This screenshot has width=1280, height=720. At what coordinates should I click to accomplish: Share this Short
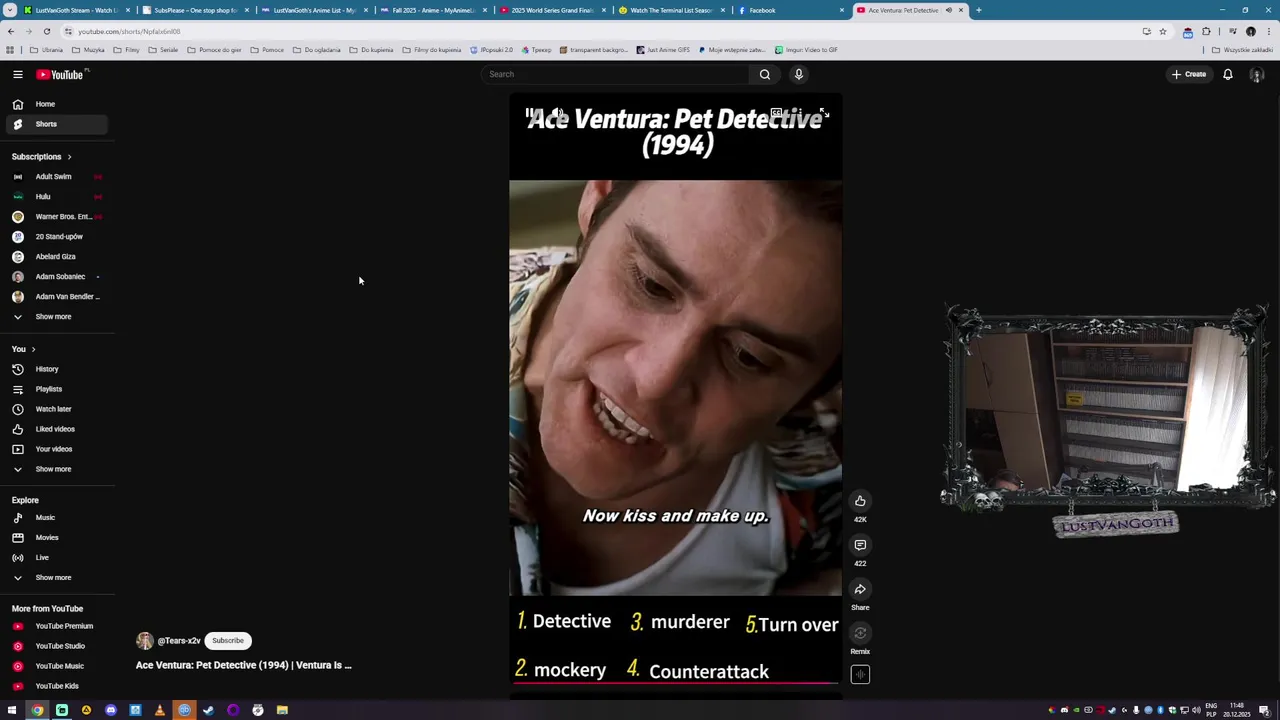pos(860,589)
